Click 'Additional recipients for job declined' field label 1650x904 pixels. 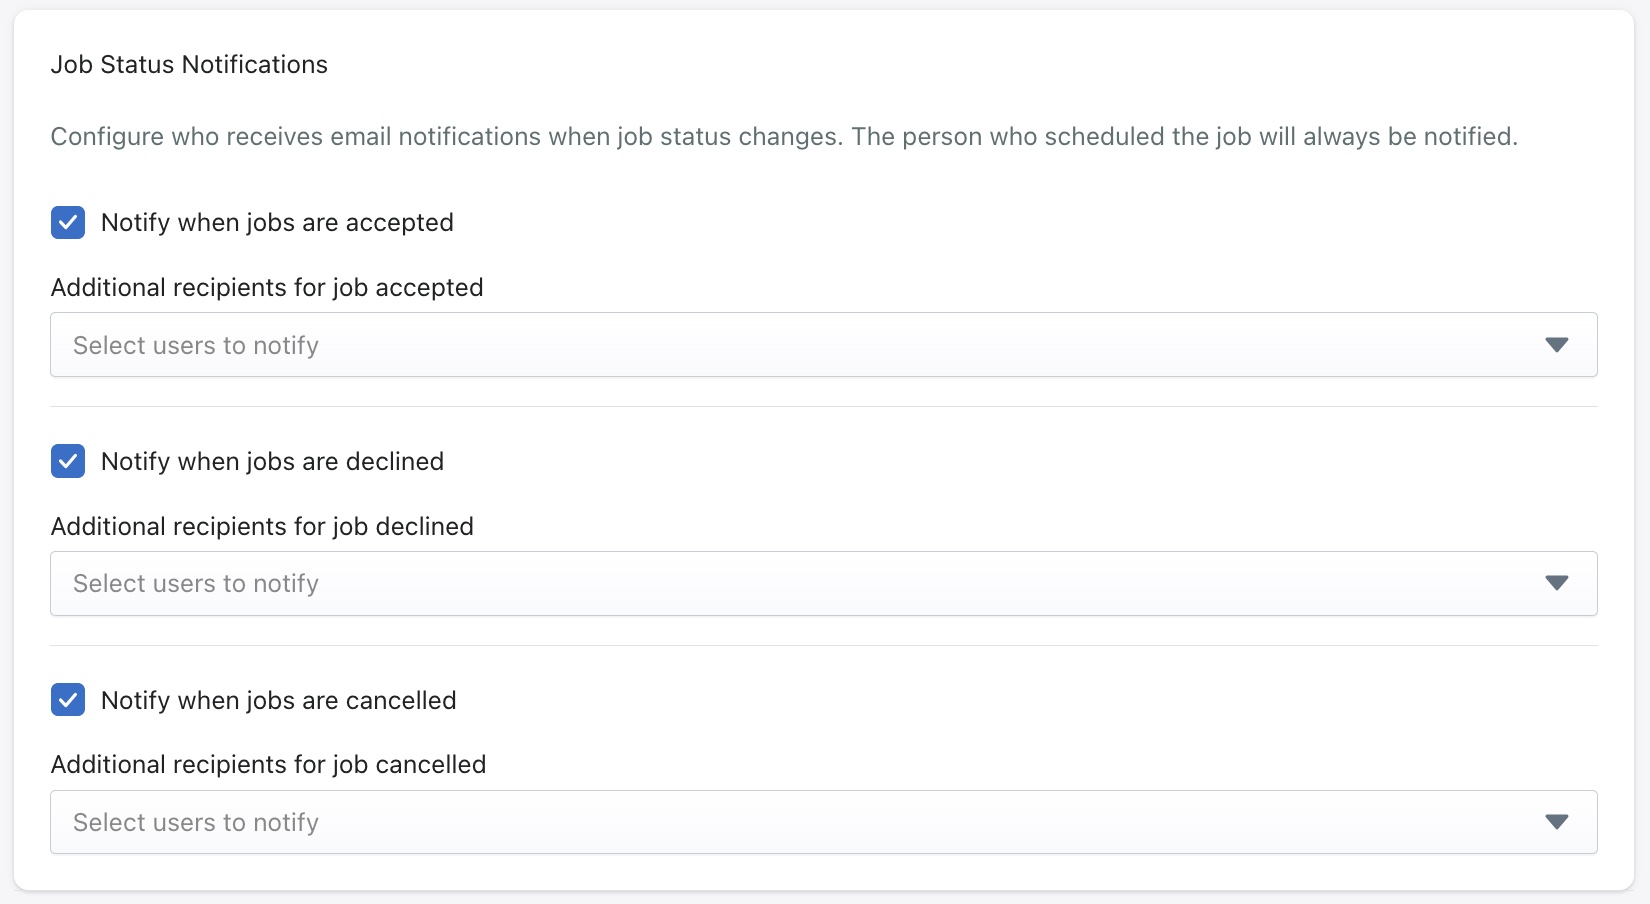pos(262,526)
